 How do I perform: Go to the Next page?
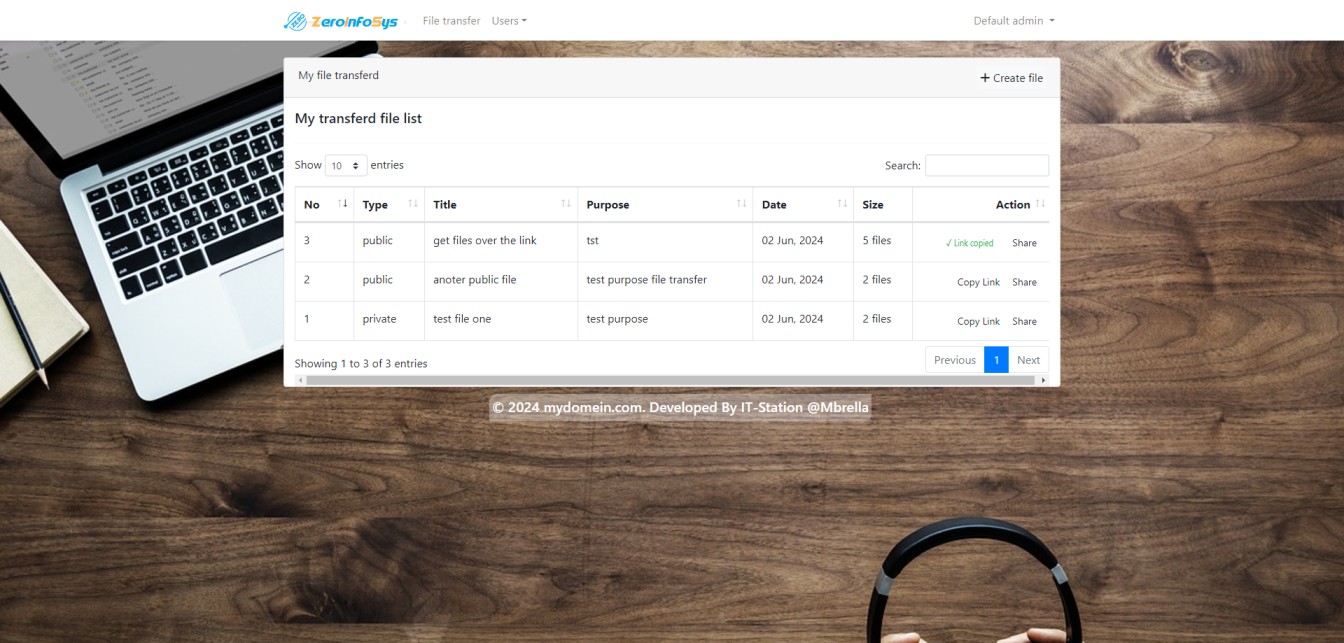pos(1028,360)
